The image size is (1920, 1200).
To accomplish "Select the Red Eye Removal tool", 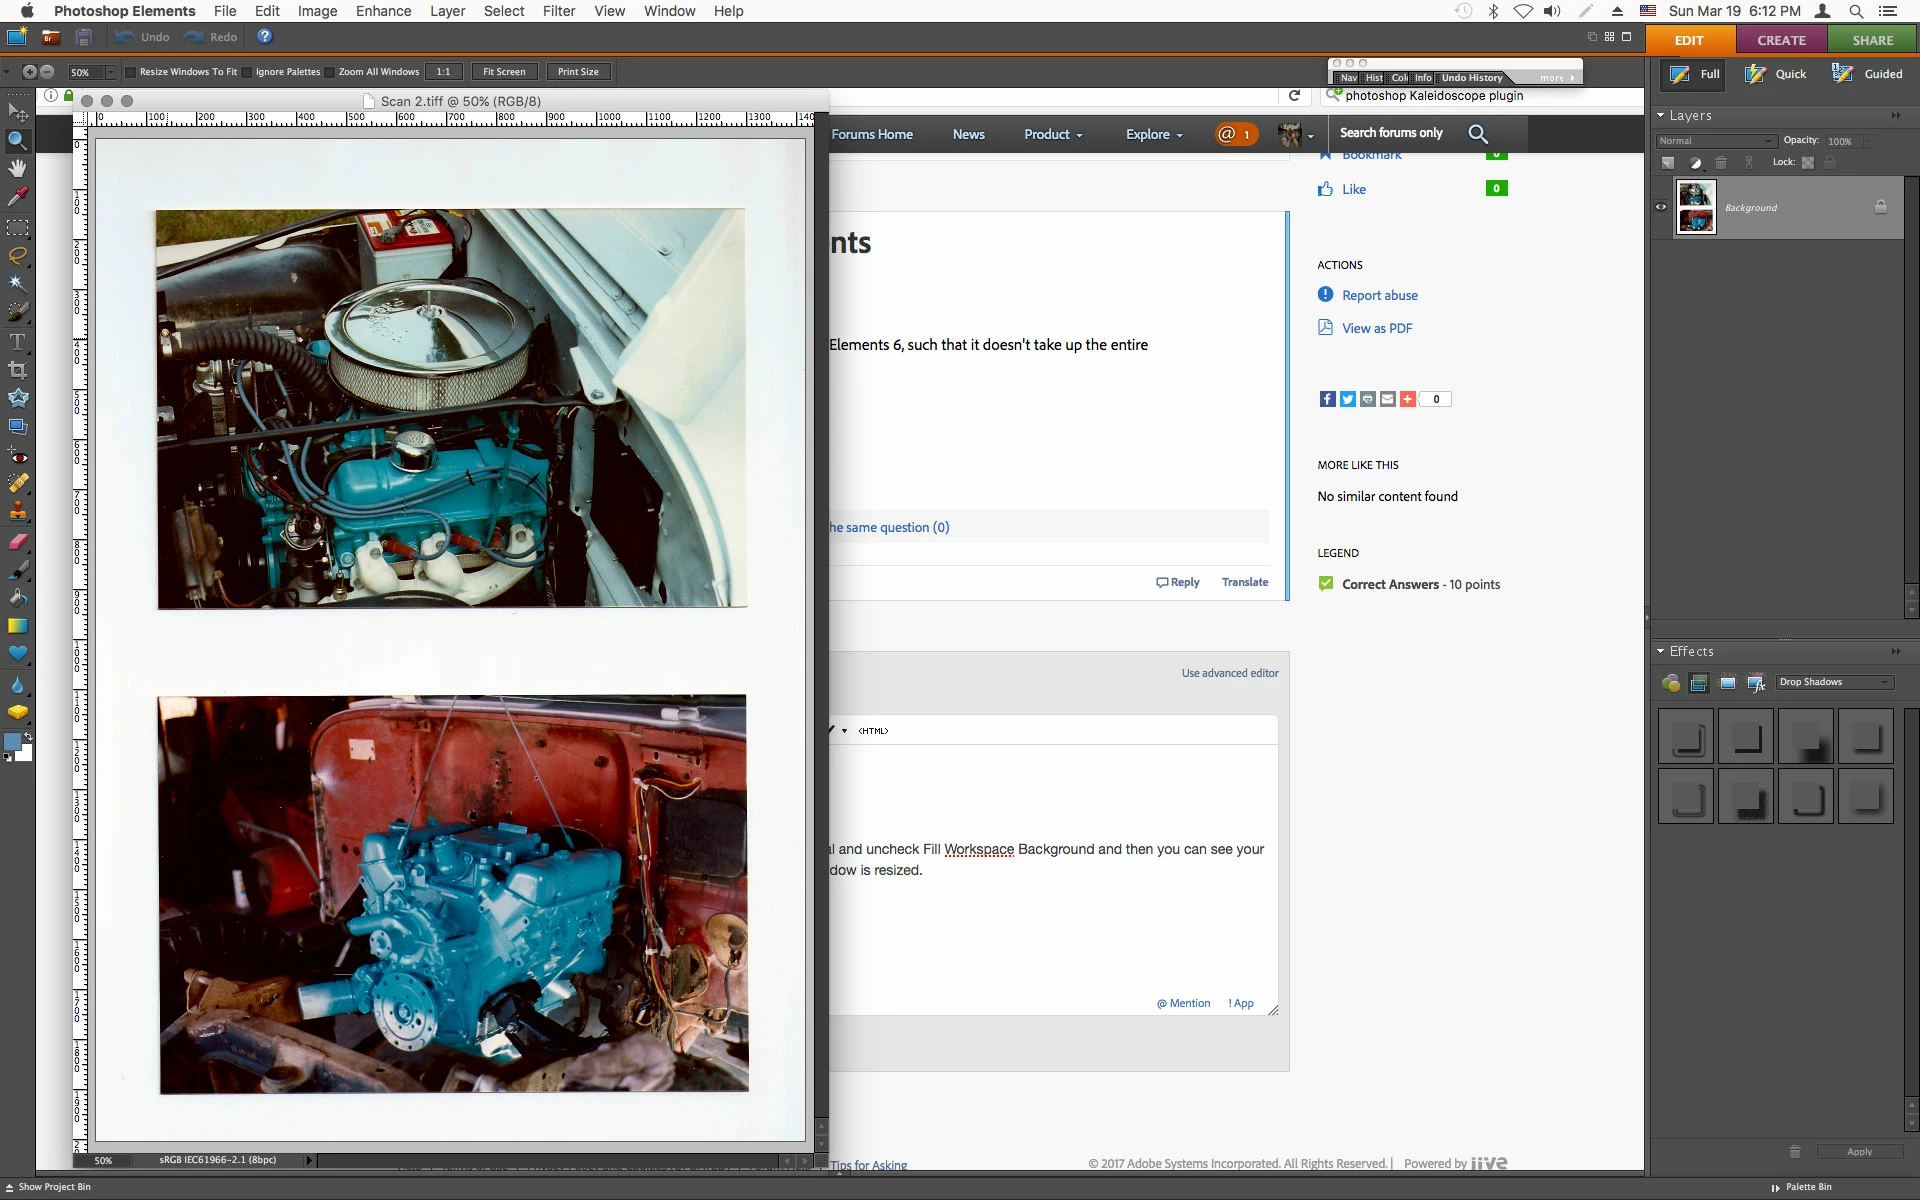I will (17, 456).
